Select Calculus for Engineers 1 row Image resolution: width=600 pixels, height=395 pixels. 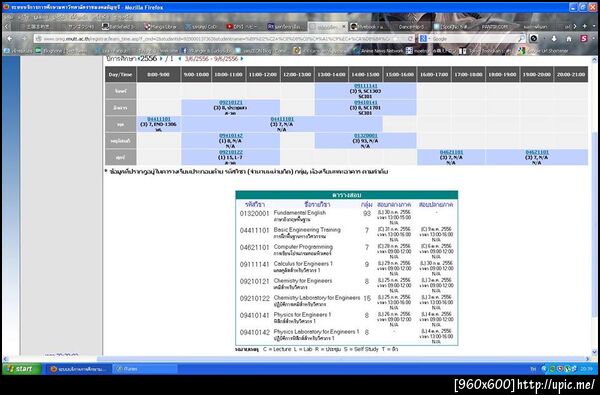pos(346,267)
